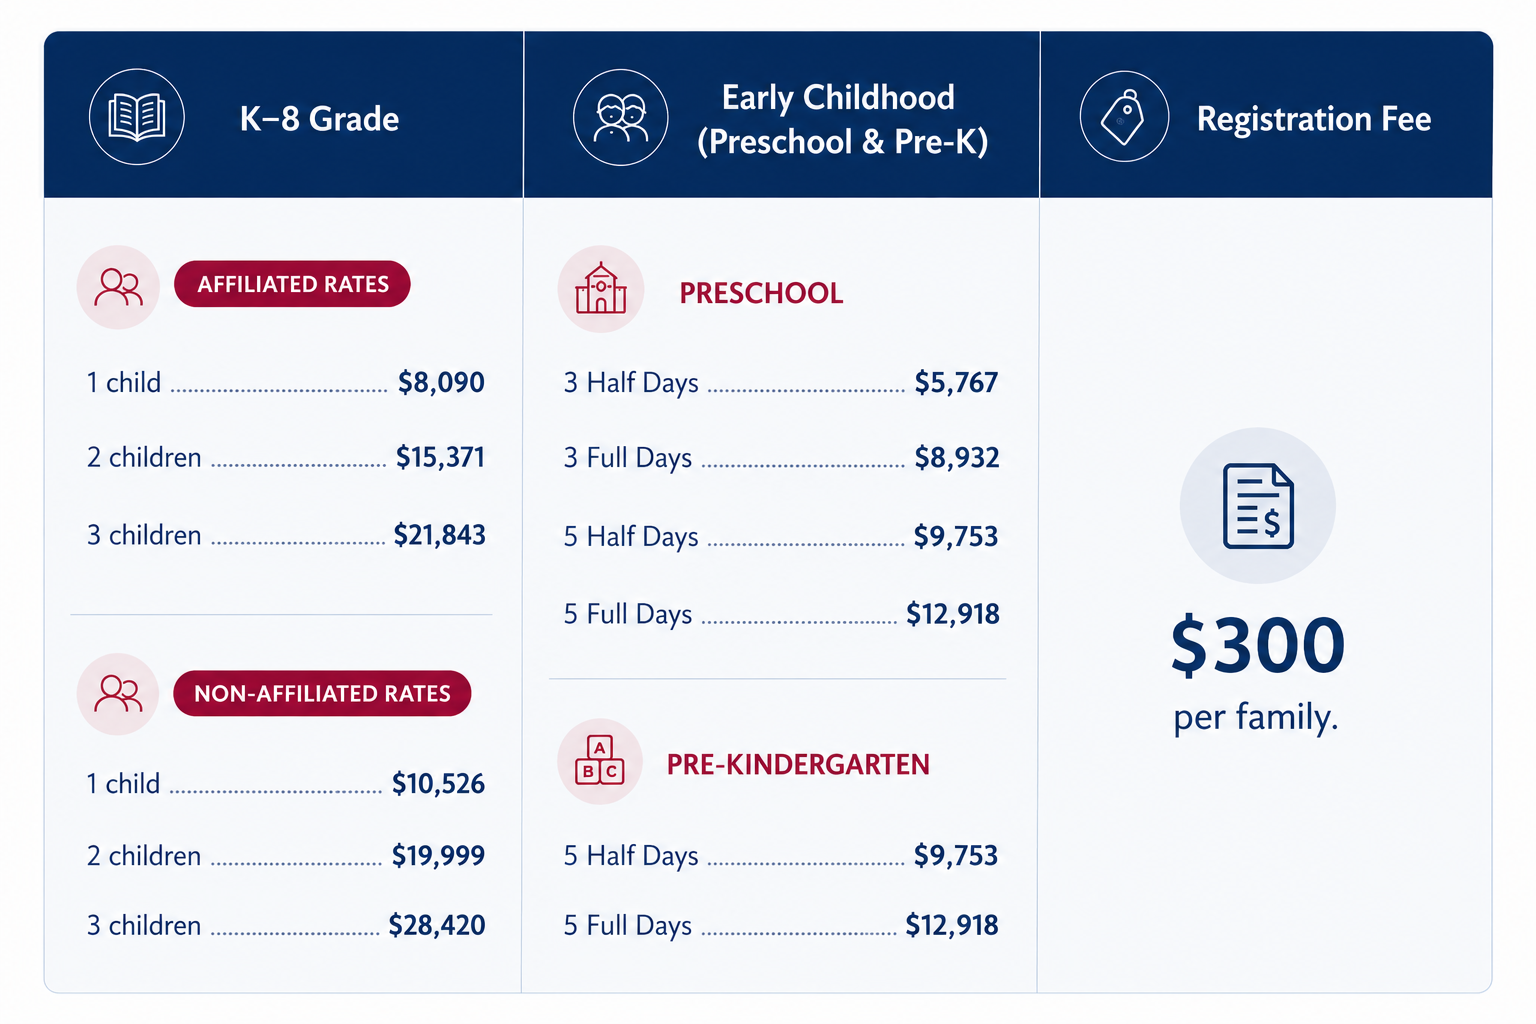Click the ABC blocks icon
This screenshot has height=1024, width=1536.
pyautogui.click(x=600, y=762)
